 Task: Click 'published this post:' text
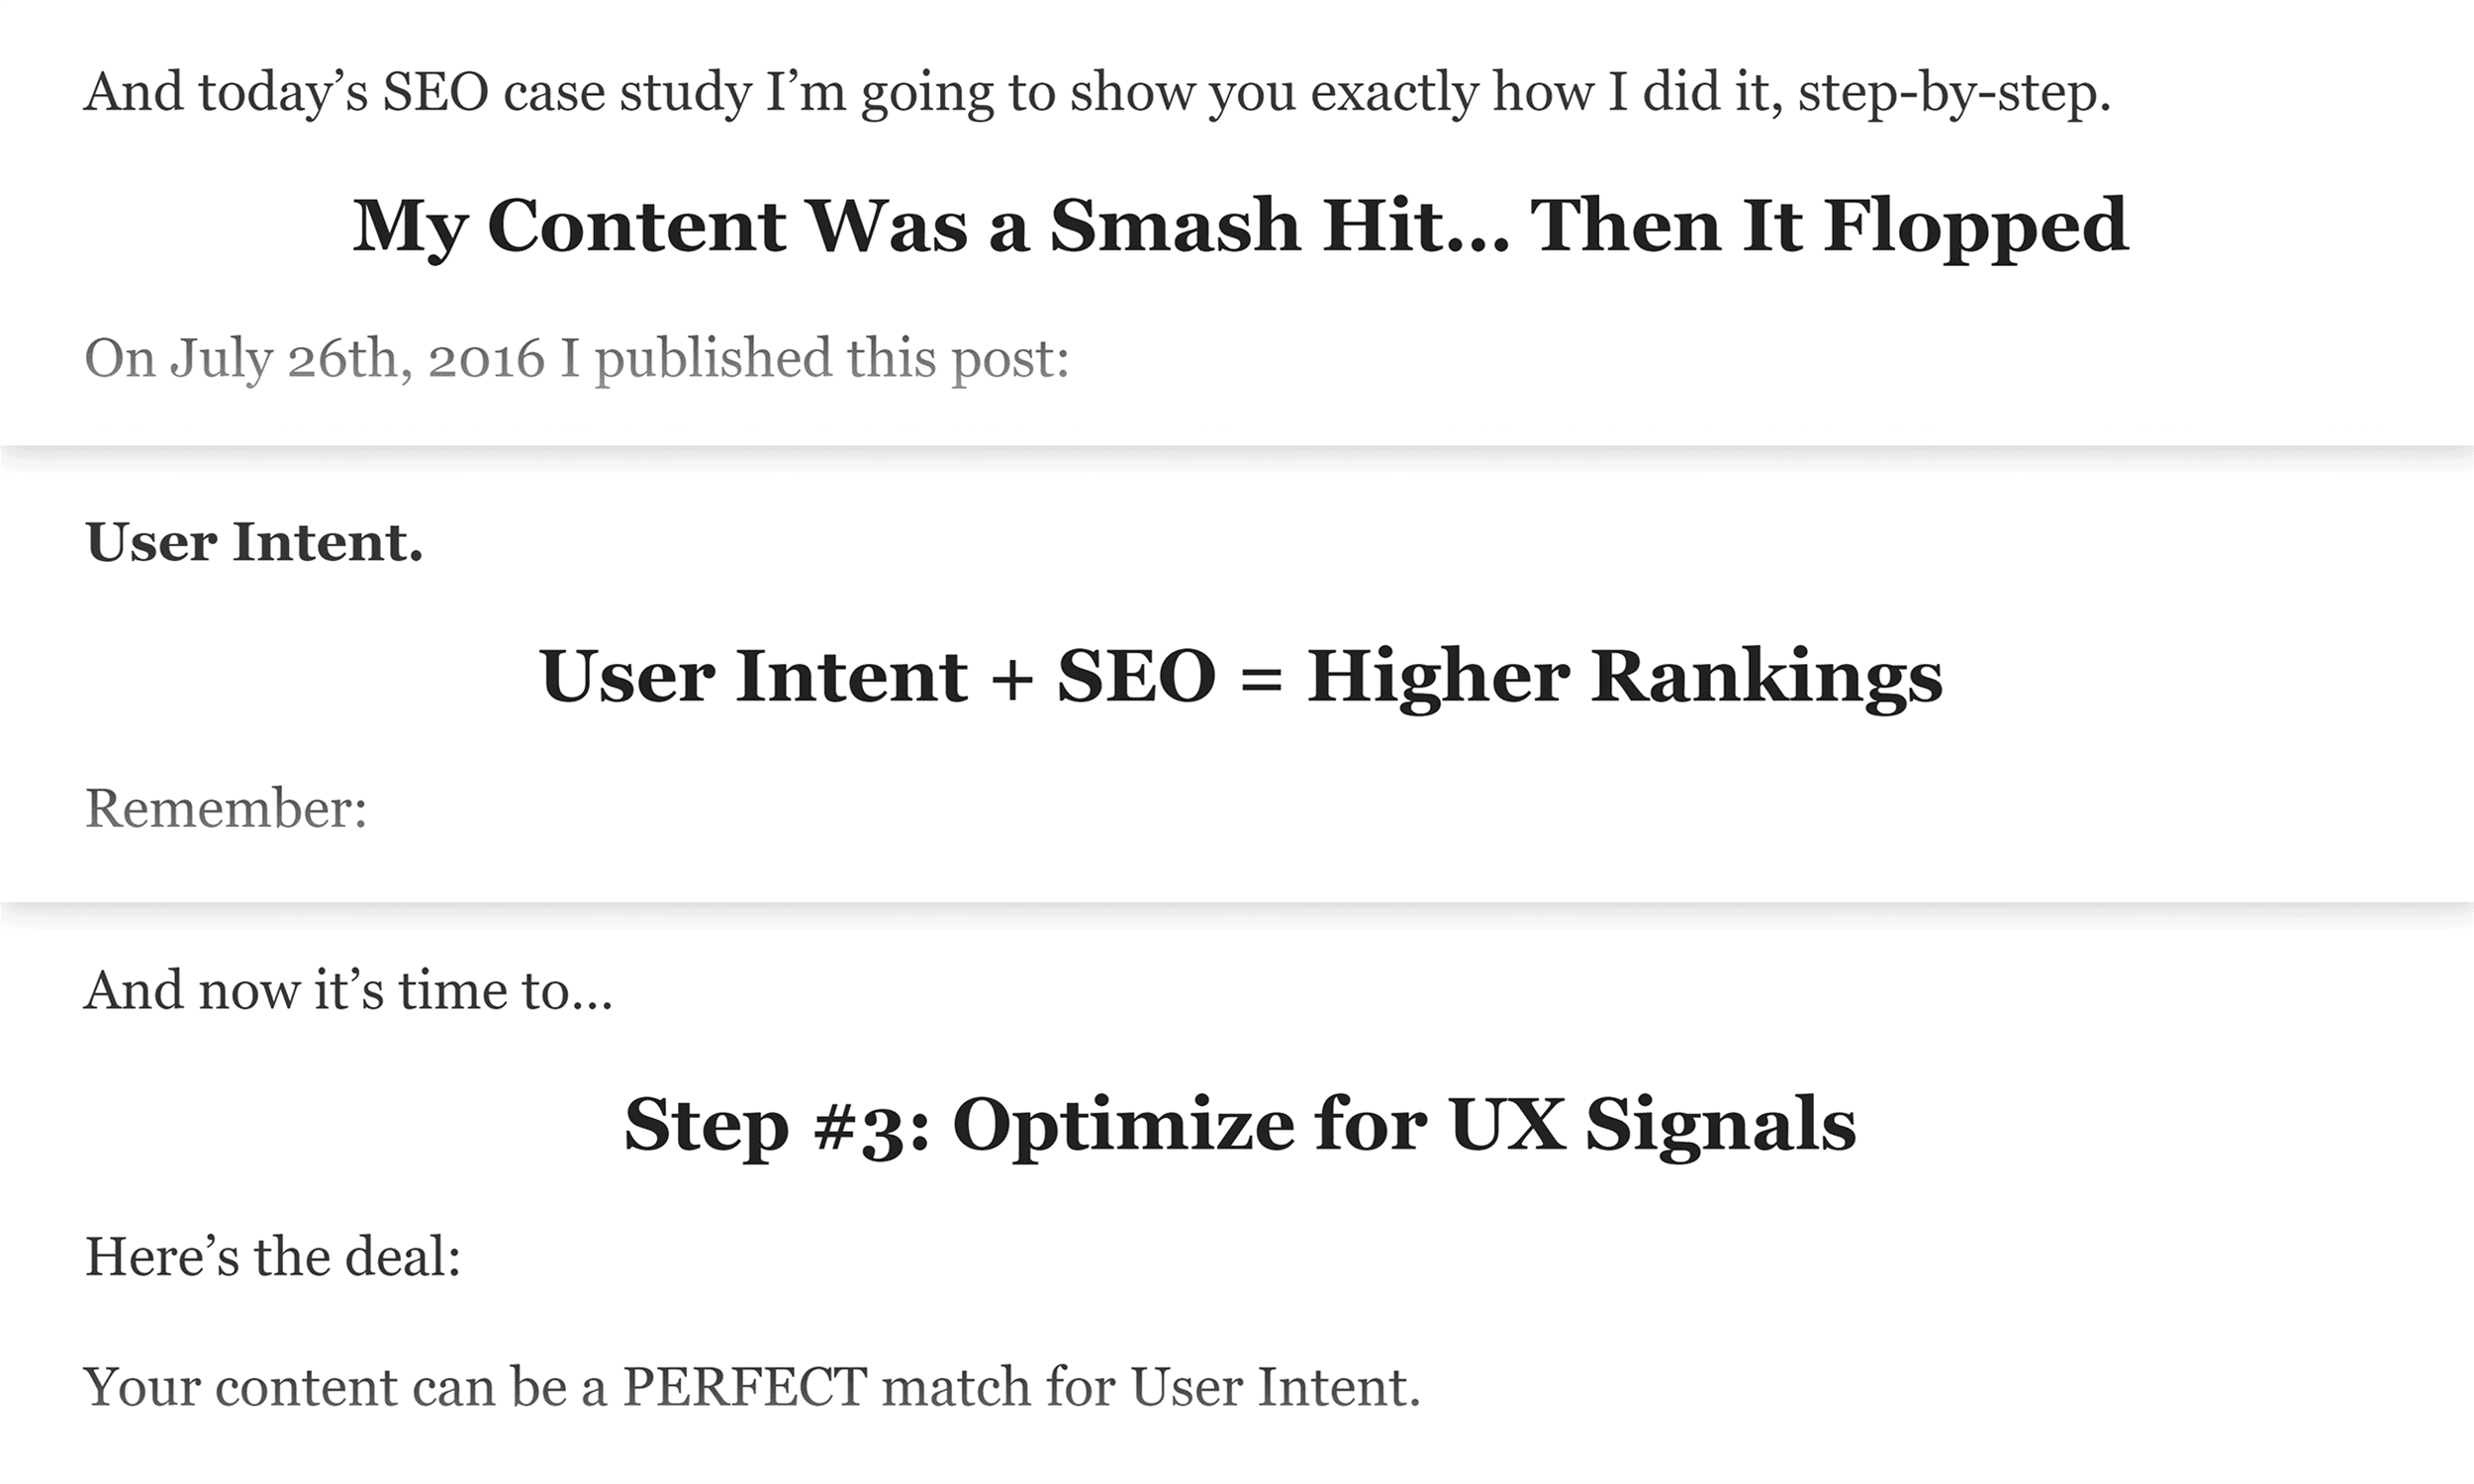pyautogui.click(x=833, y=360)
